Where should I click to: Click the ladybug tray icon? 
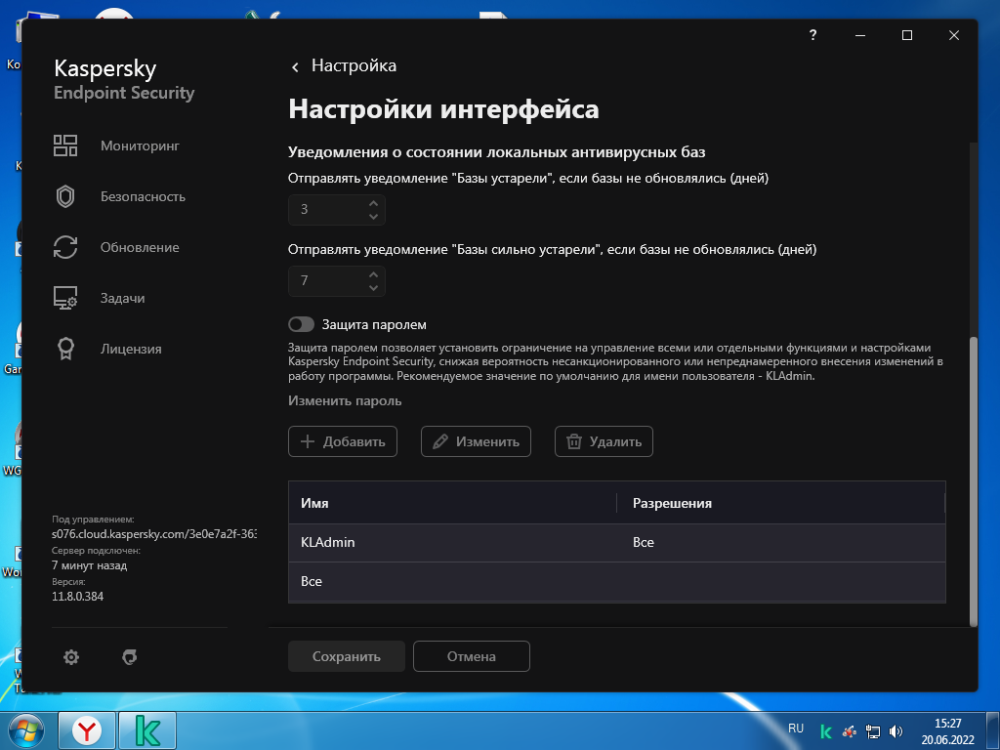[x=849, y=731]
